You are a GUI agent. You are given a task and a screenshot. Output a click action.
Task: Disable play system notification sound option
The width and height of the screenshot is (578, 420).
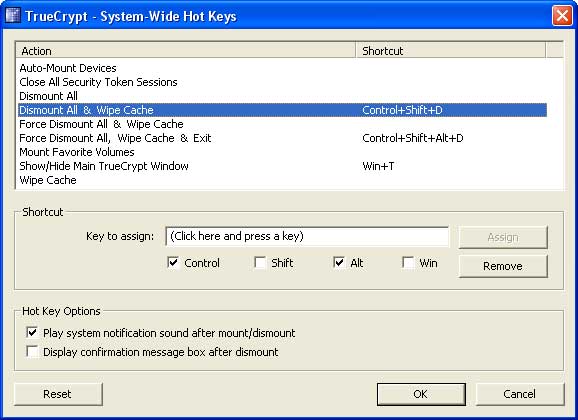point(32,333)
